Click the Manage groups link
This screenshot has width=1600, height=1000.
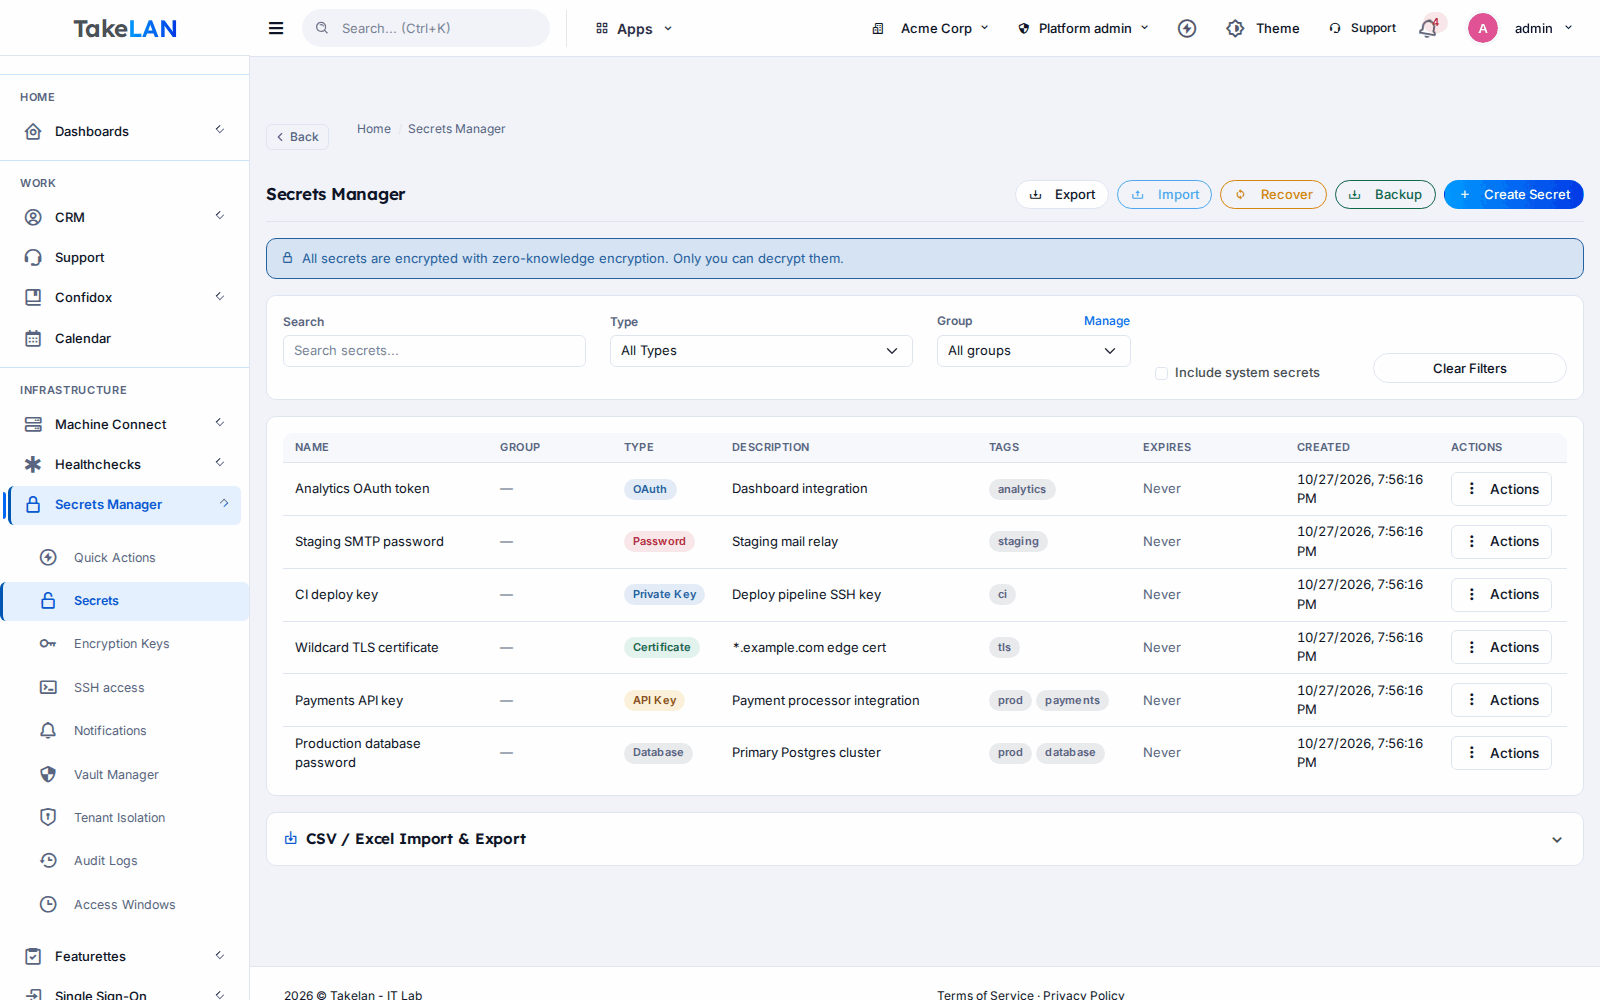click(x=1107, y=321)
